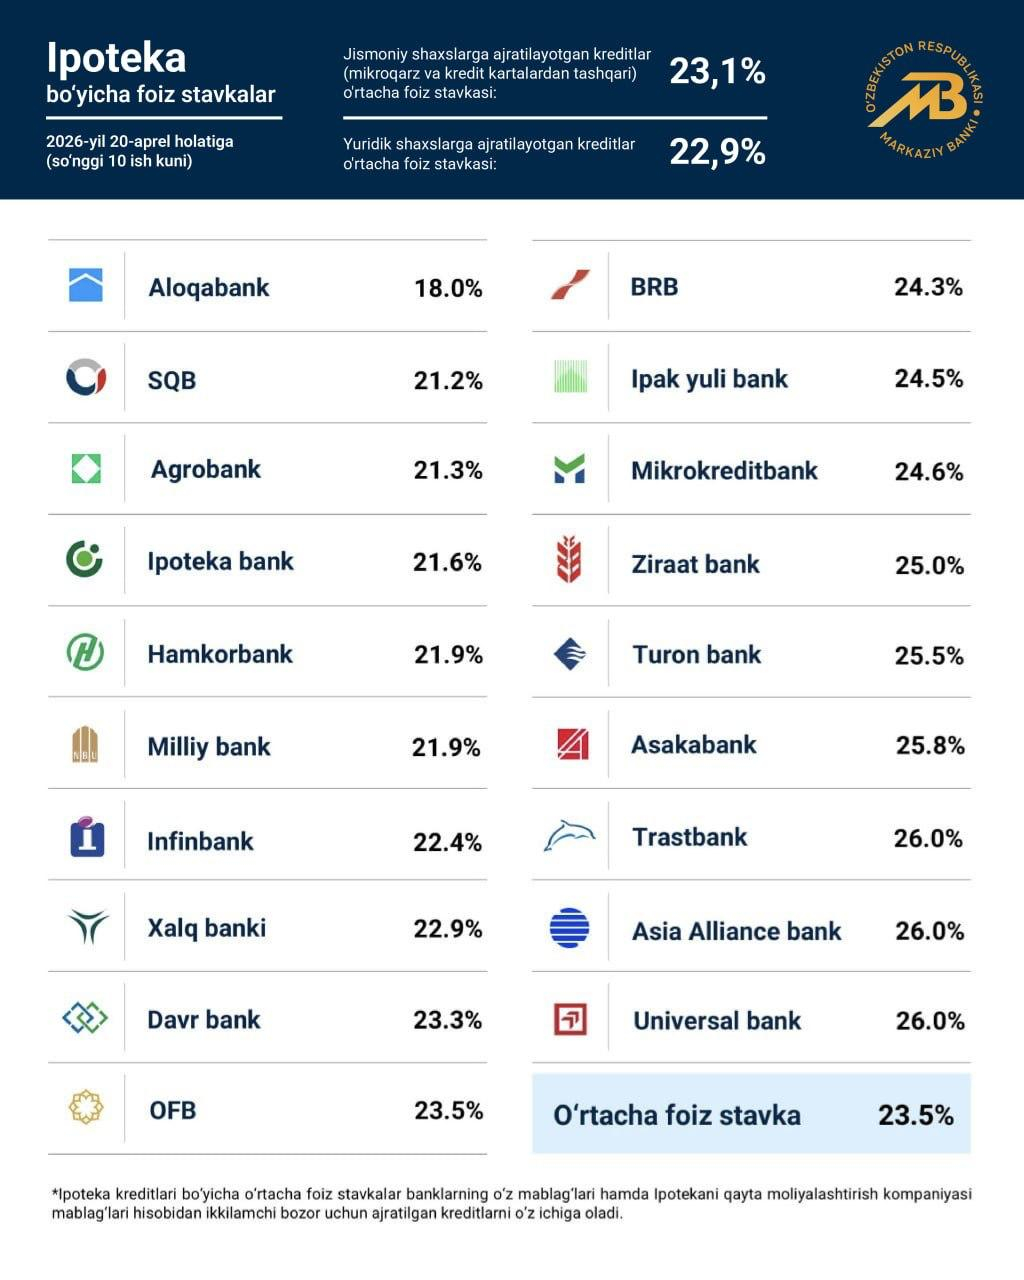Click the Trastbank dolphin logo
1024x1280 pixels.
[x=569, y=836]
